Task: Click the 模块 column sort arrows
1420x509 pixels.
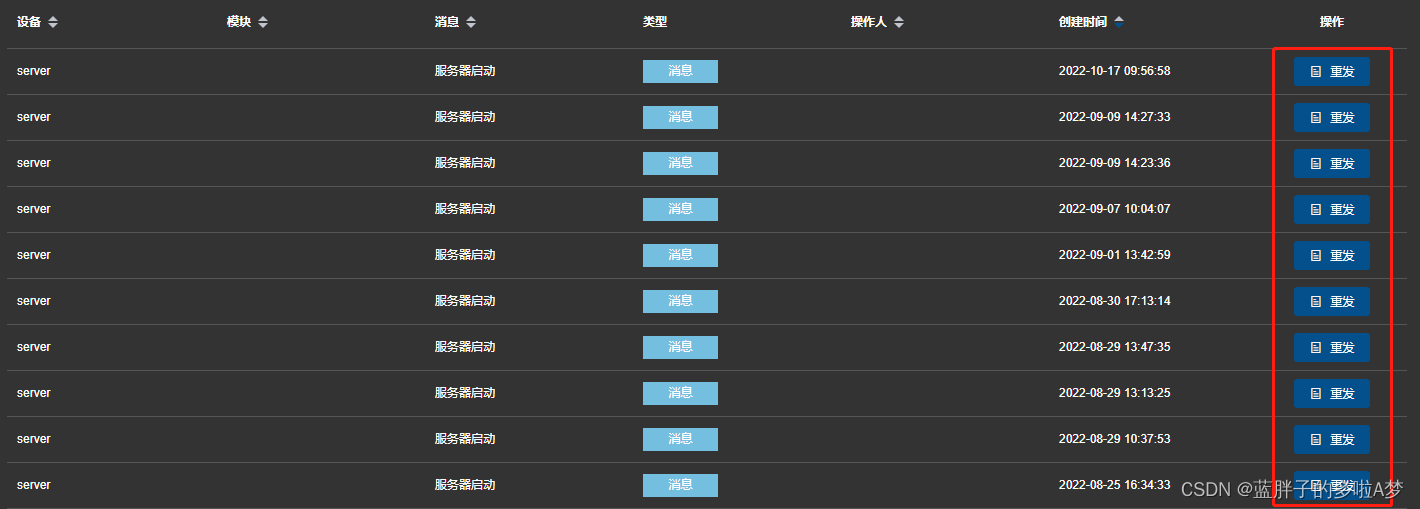Action: 263,22
